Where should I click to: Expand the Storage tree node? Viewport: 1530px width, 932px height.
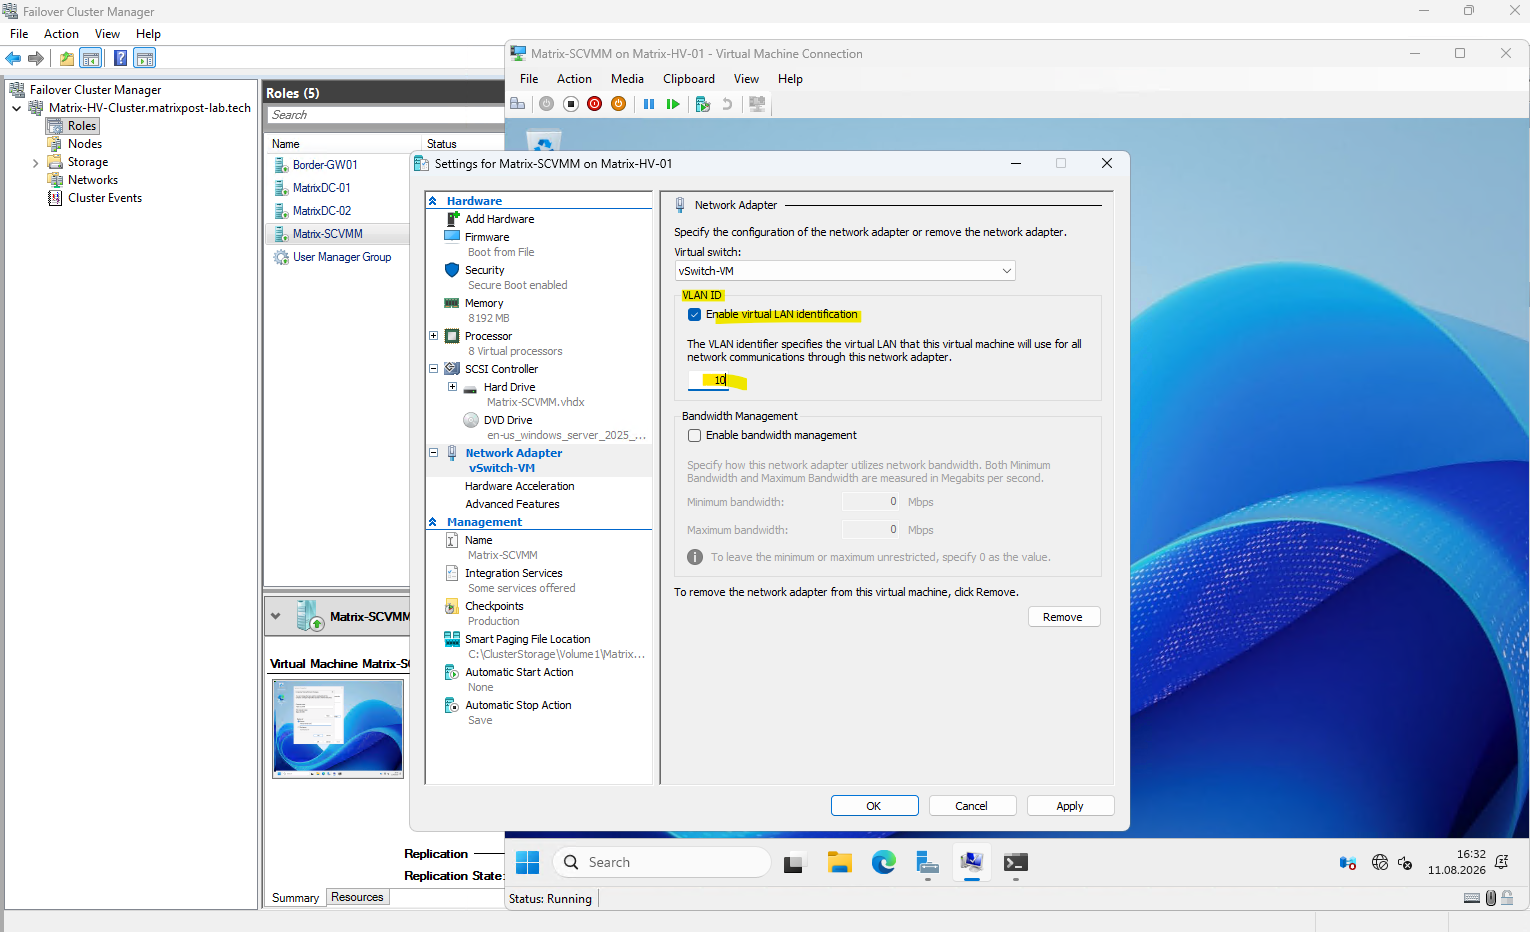coord(35,162)
